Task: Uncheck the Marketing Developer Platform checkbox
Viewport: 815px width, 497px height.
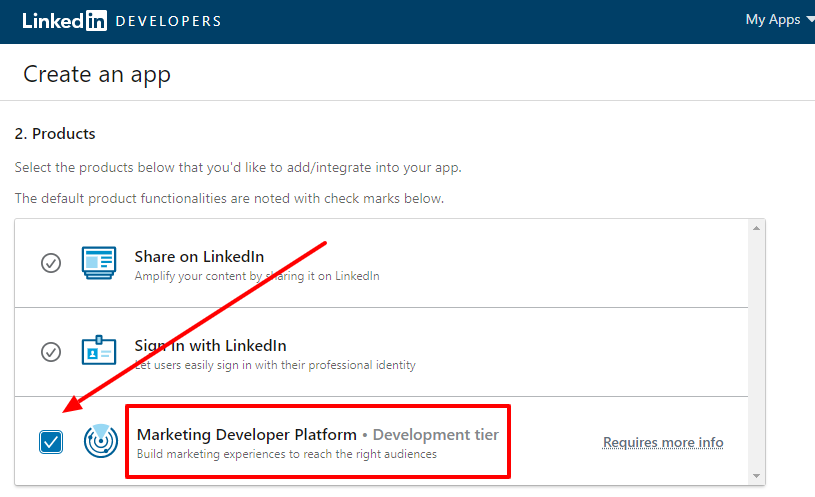Action: pos(51,442)
